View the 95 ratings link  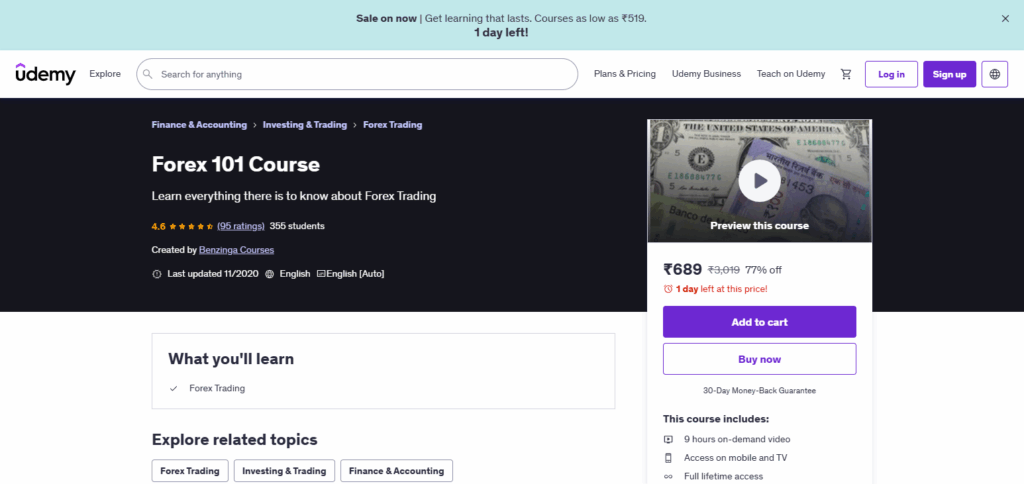tap(241, 226)
